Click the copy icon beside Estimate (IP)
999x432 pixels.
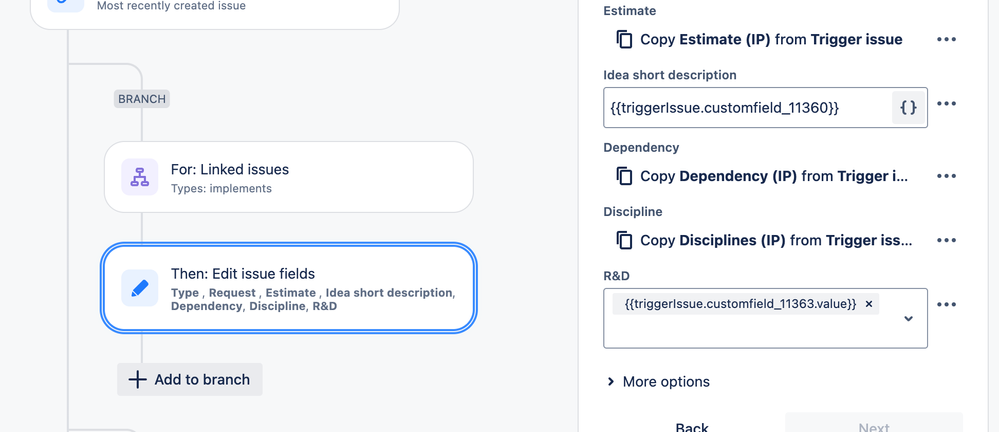pos(624,40)
